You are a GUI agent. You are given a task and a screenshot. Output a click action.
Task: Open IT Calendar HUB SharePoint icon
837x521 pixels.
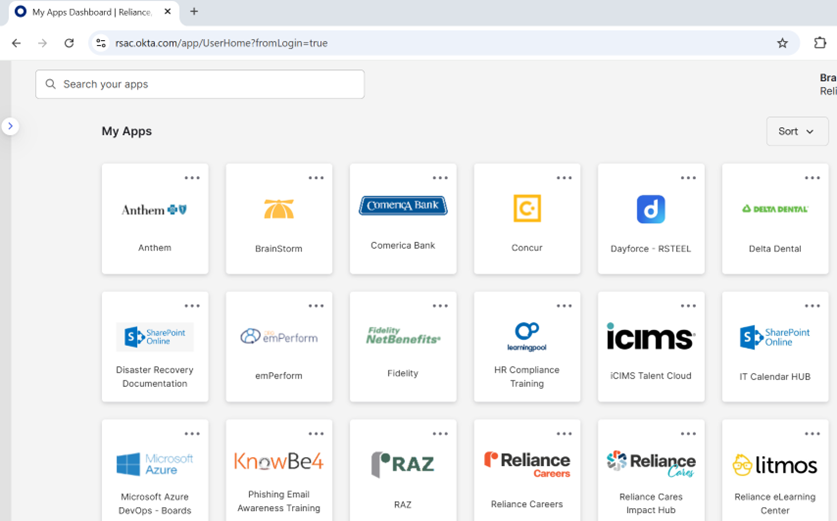pyautogui.click(x=775, y=337)
